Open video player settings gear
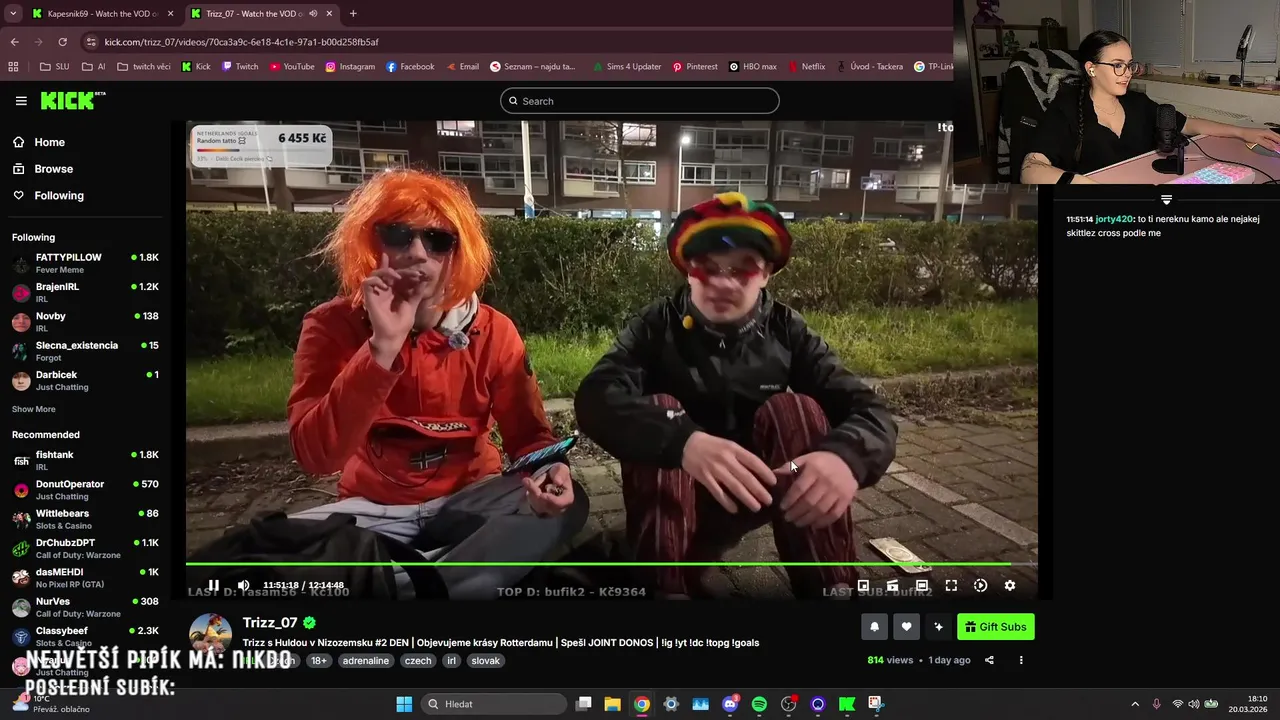This screenshot has width=1280, height=720. [x=1010, y=586]
